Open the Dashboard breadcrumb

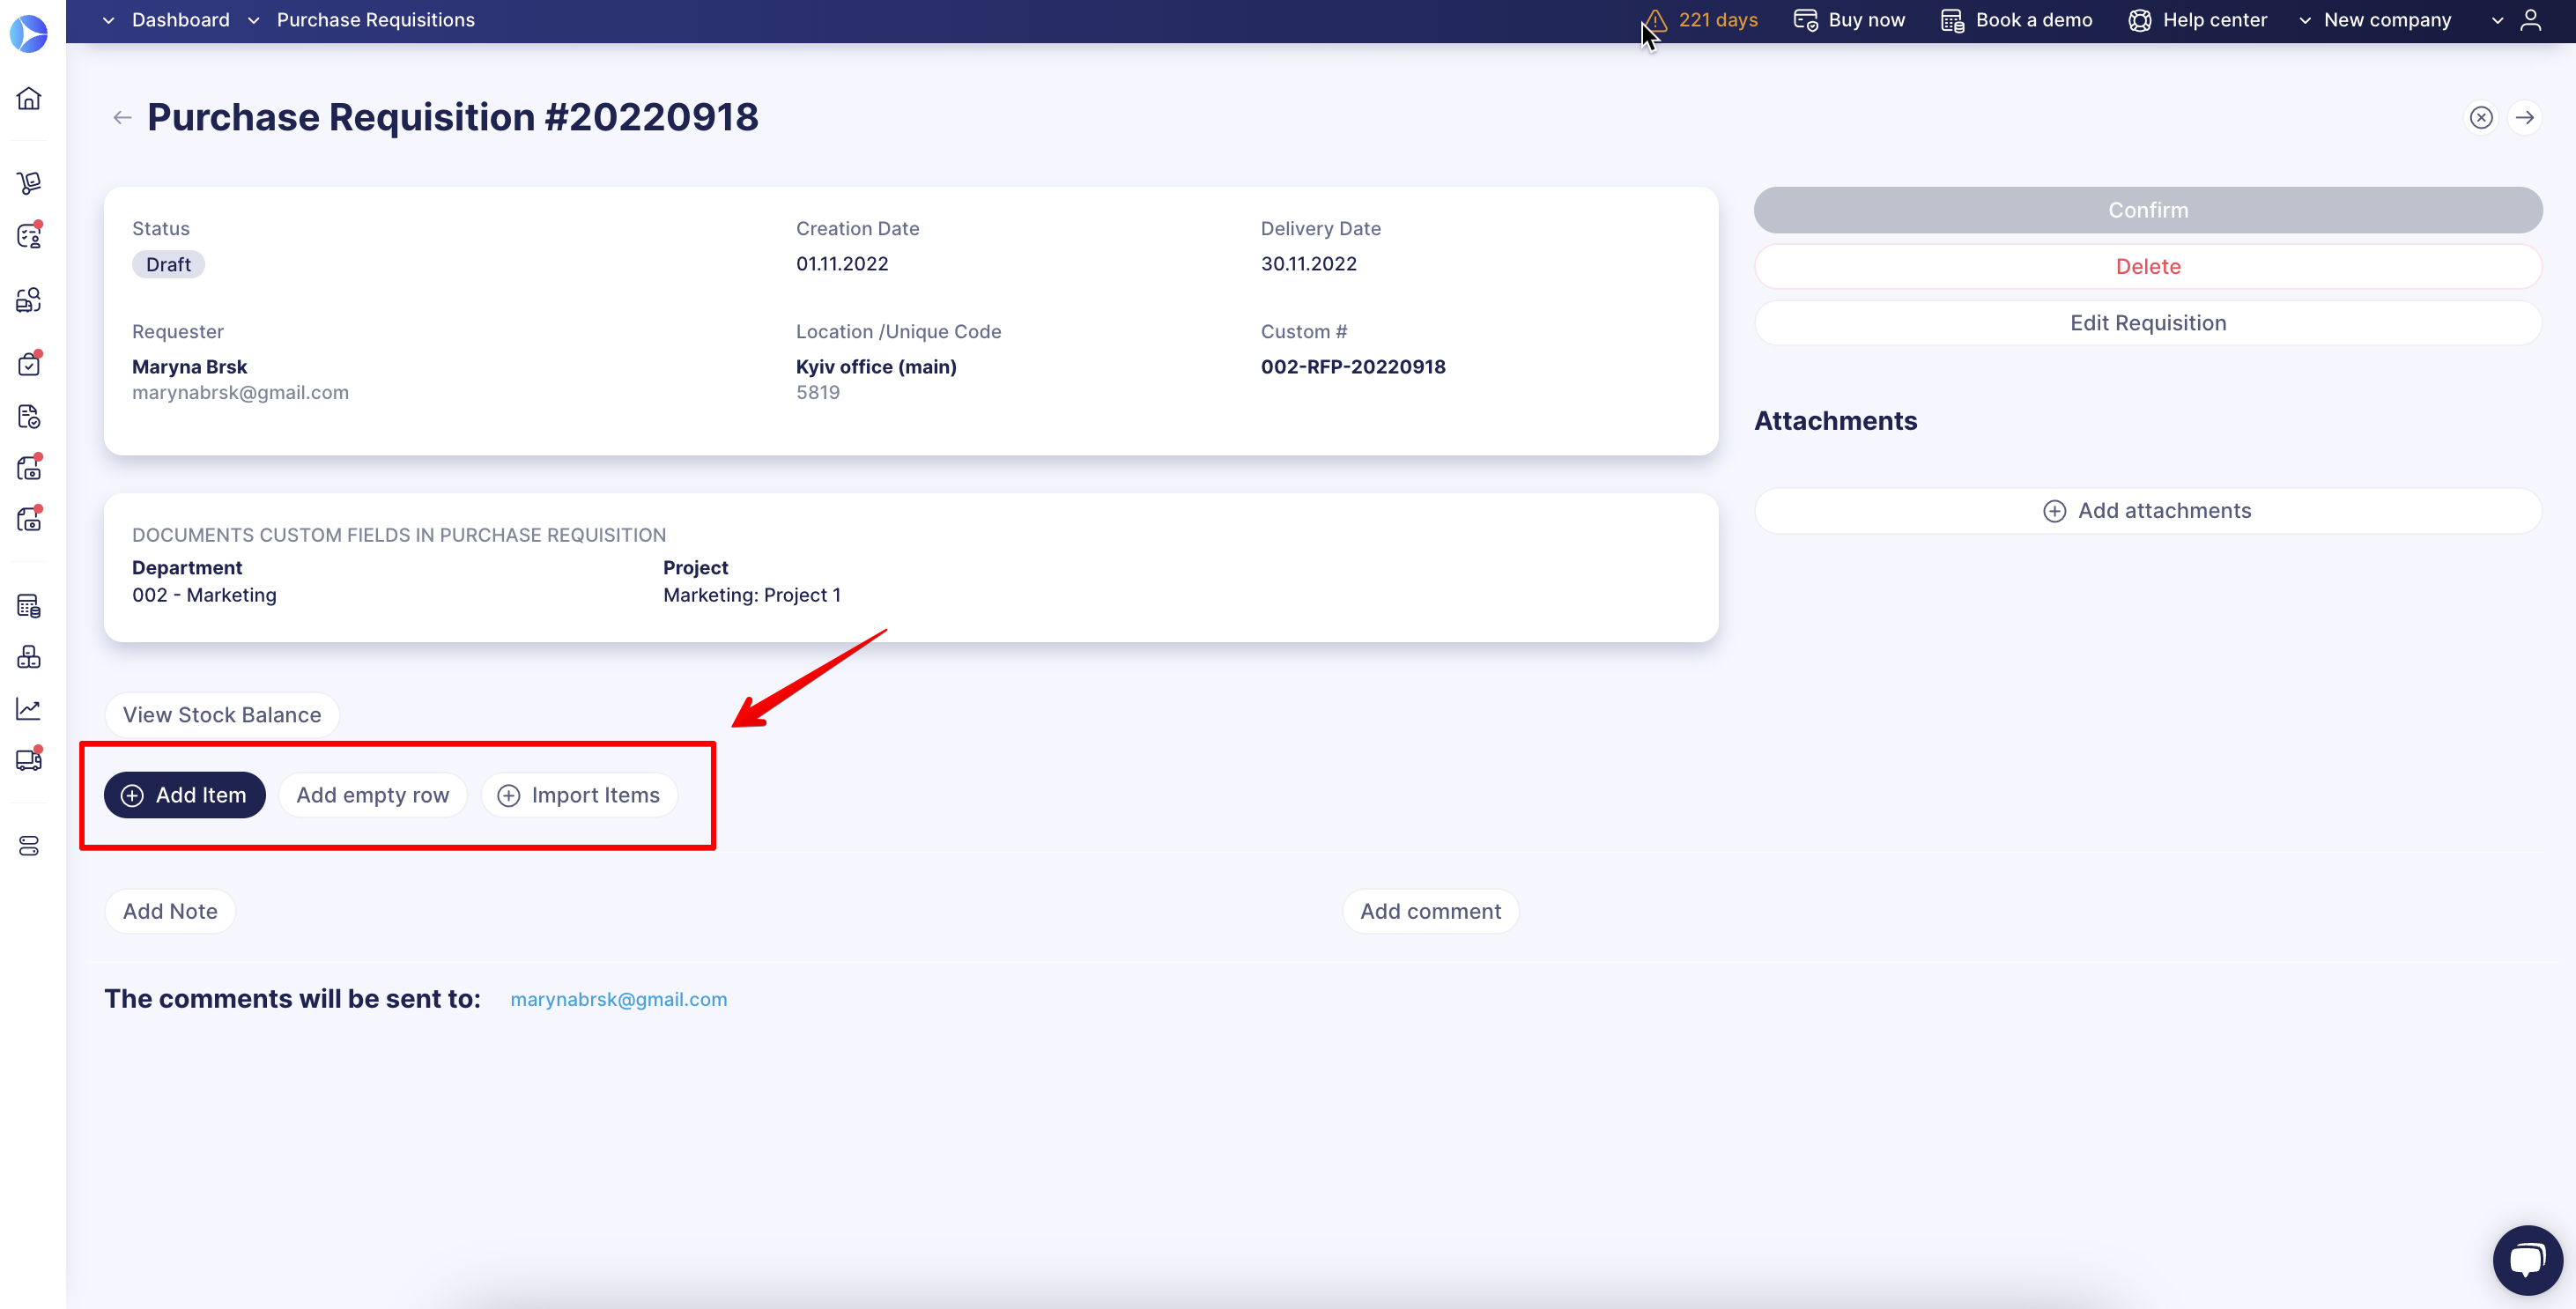point(180,20)
